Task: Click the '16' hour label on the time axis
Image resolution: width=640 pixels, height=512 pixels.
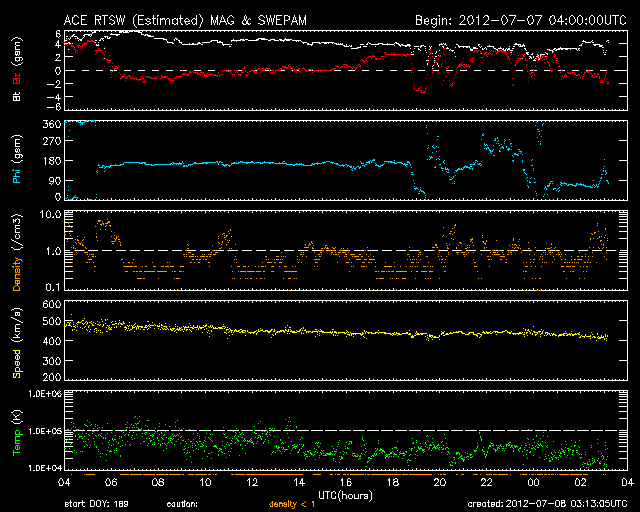Action: click(x=346, y=482)
